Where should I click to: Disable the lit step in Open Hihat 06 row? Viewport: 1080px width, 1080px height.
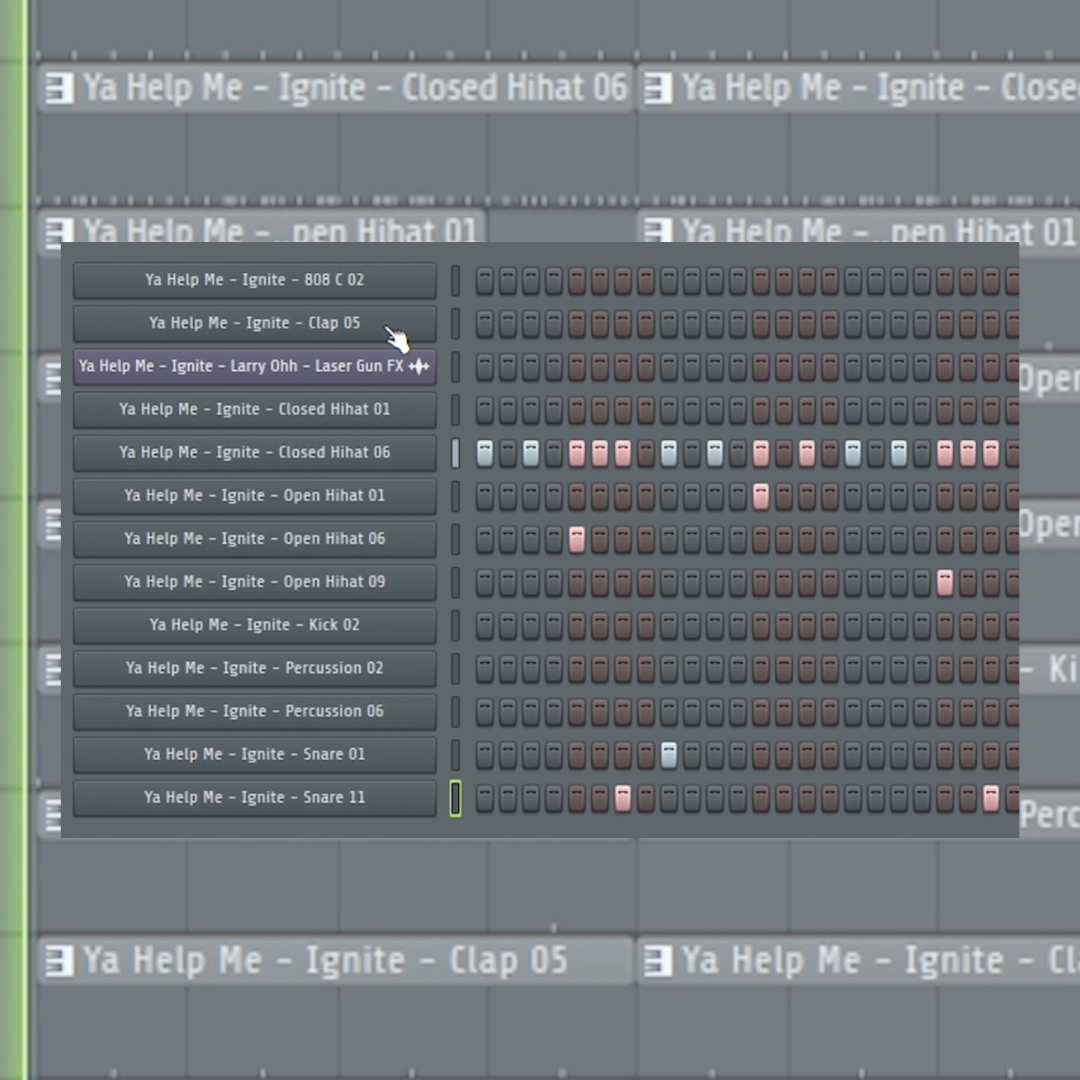coord(577,540)
